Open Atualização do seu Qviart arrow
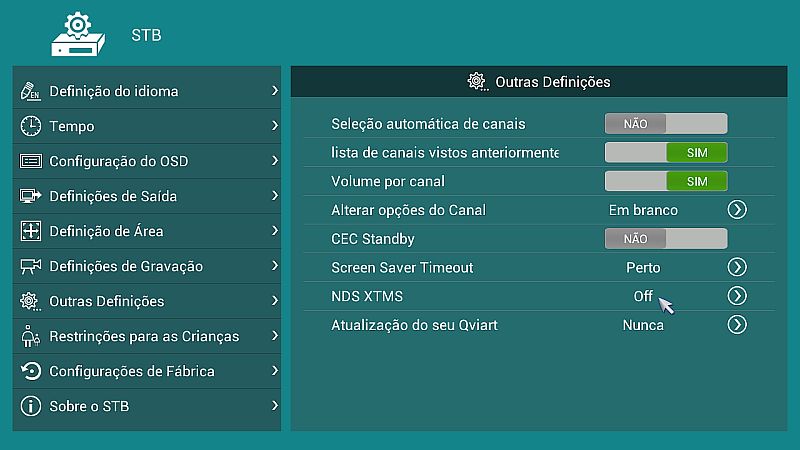This screenshot has height=450, width=800. coord(737,325)
